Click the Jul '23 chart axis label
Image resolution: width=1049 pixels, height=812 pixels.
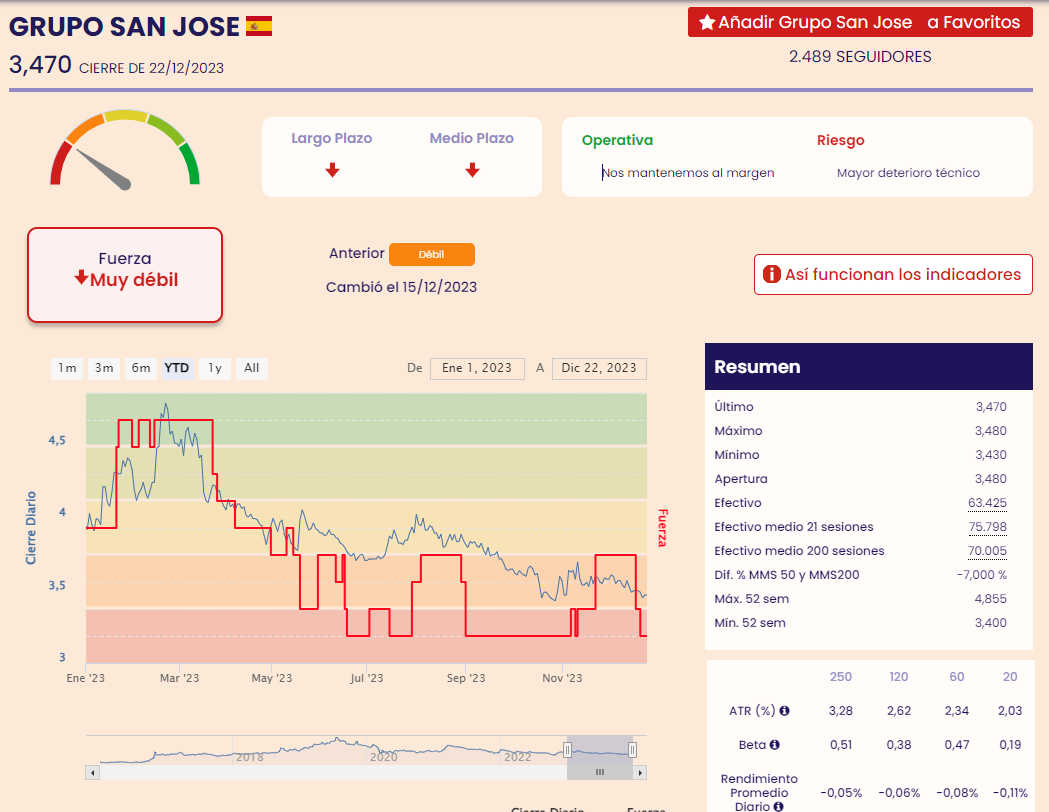367,678
